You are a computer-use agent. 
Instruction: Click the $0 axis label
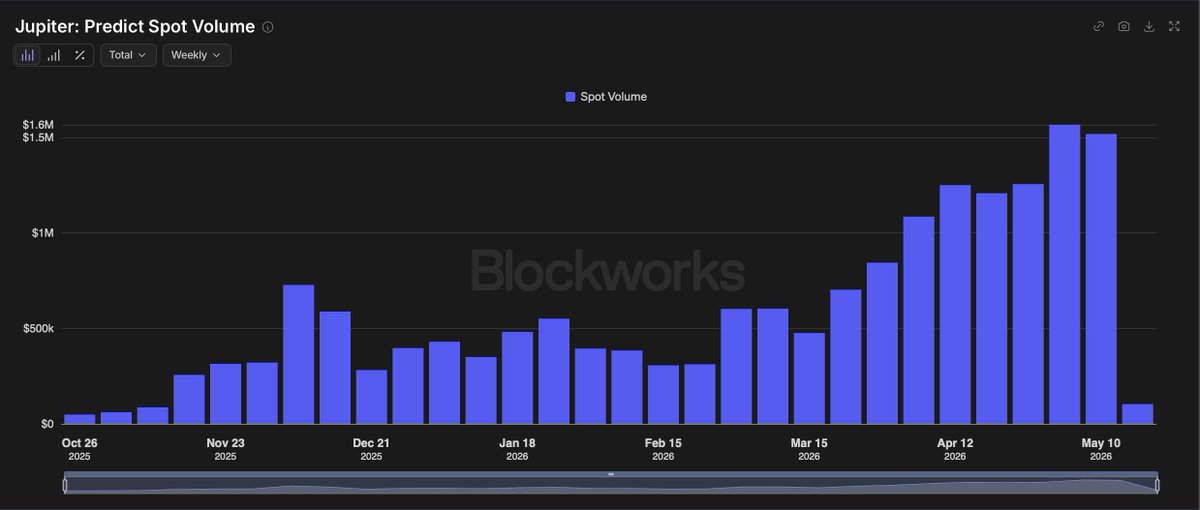click(47, 424)
